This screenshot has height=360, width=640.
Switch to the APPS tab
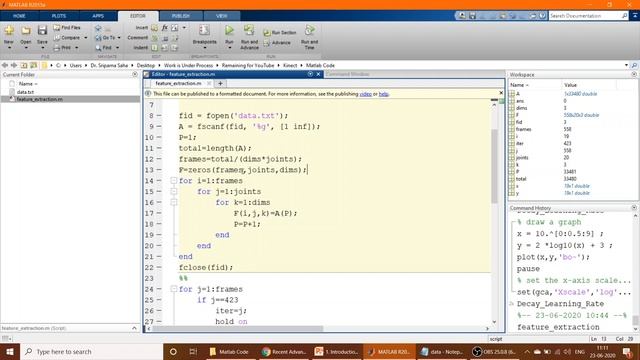pos(98,16)
